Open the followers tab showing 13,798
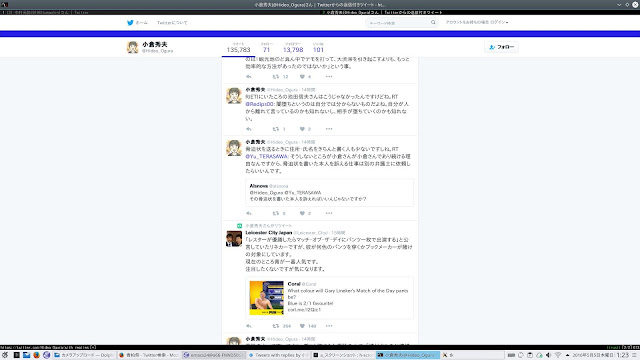The image size is (640, 360). (x=293, y=48)
